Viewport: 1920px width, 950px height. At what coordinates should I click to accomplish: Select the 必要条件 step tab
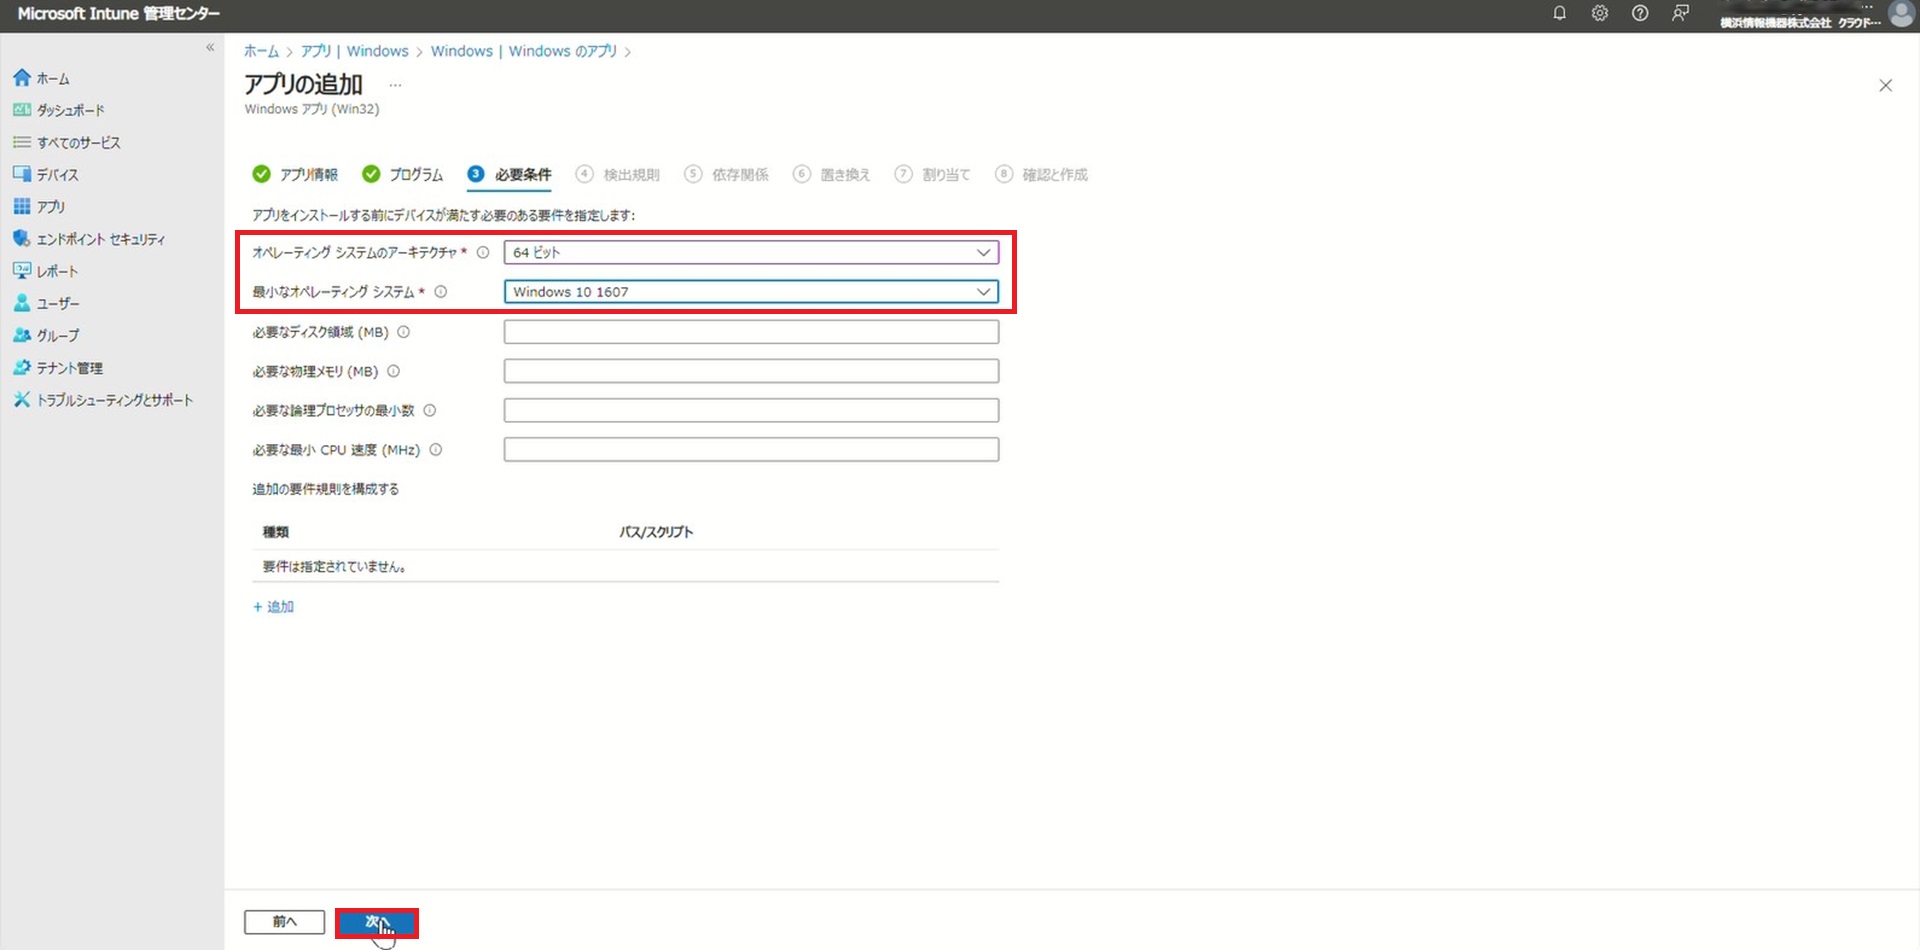pos(509,174)
